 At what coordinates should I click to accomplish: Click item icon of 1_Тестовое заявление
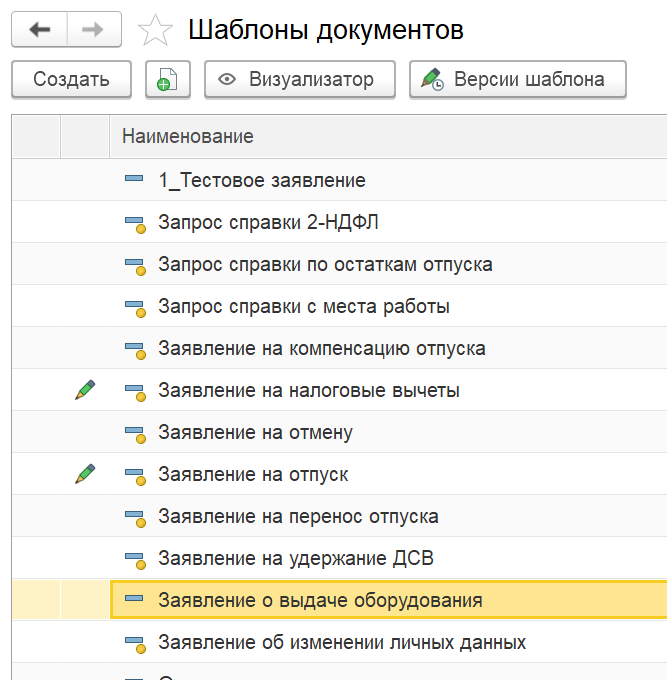(134, 180)
